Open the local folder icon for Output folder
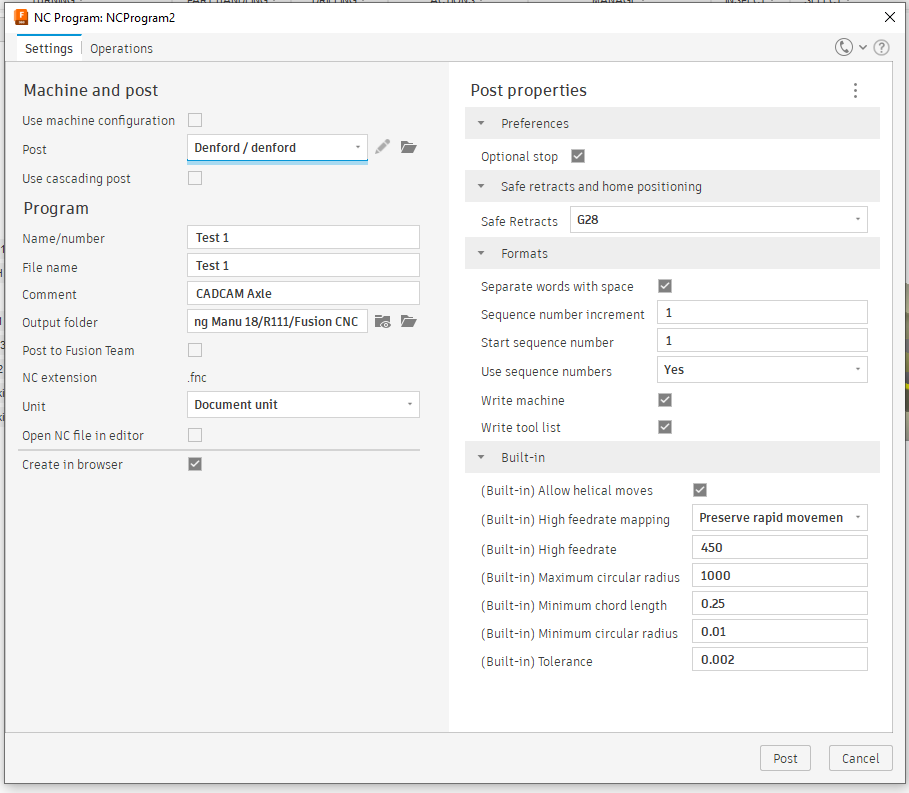This screenshot has width=909, height=793. tap(408, 321)
